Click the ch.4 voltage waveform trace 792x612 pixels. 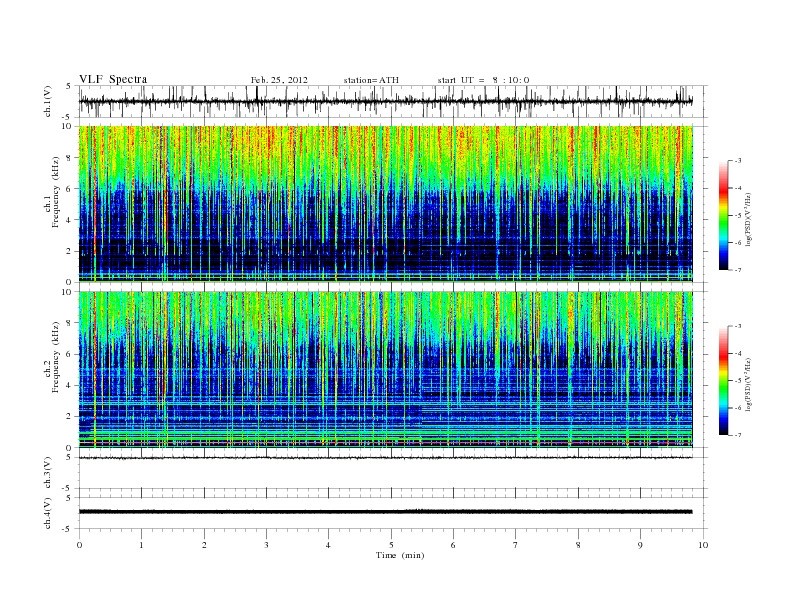tap(386, 512)
